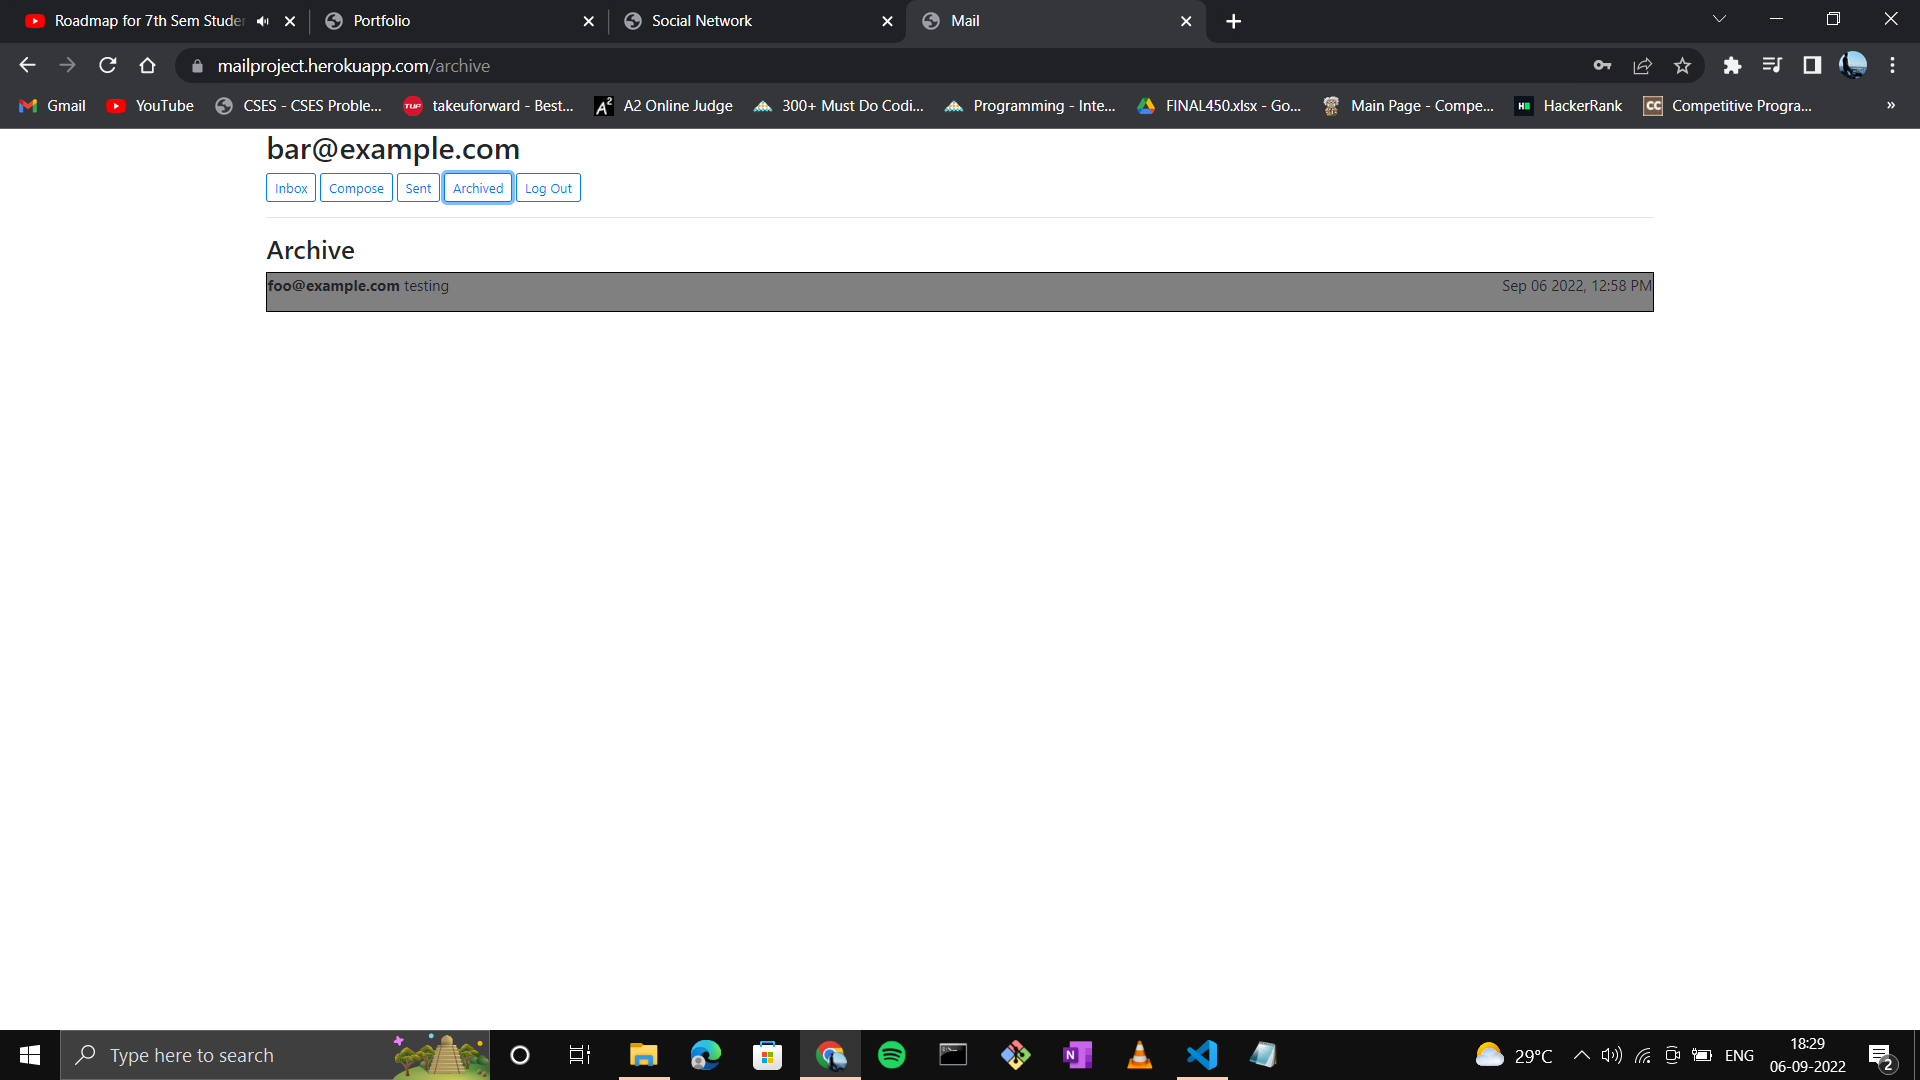The width and height of the screenshot is (1920, 1080).
Task: Open Gmail from the bookmarks bar
Action: click(50, 105)
